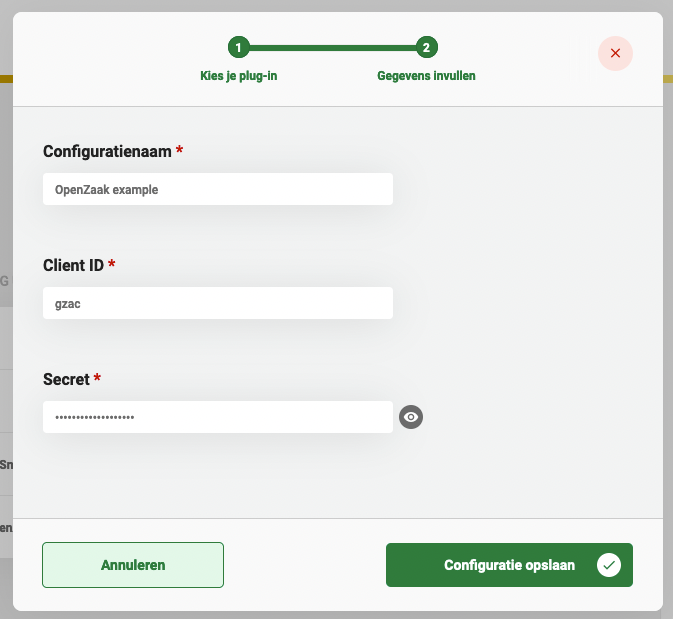Click the red asterisk beside Configuratienaam
Screen dimensions: 673x619
(180, 150)
